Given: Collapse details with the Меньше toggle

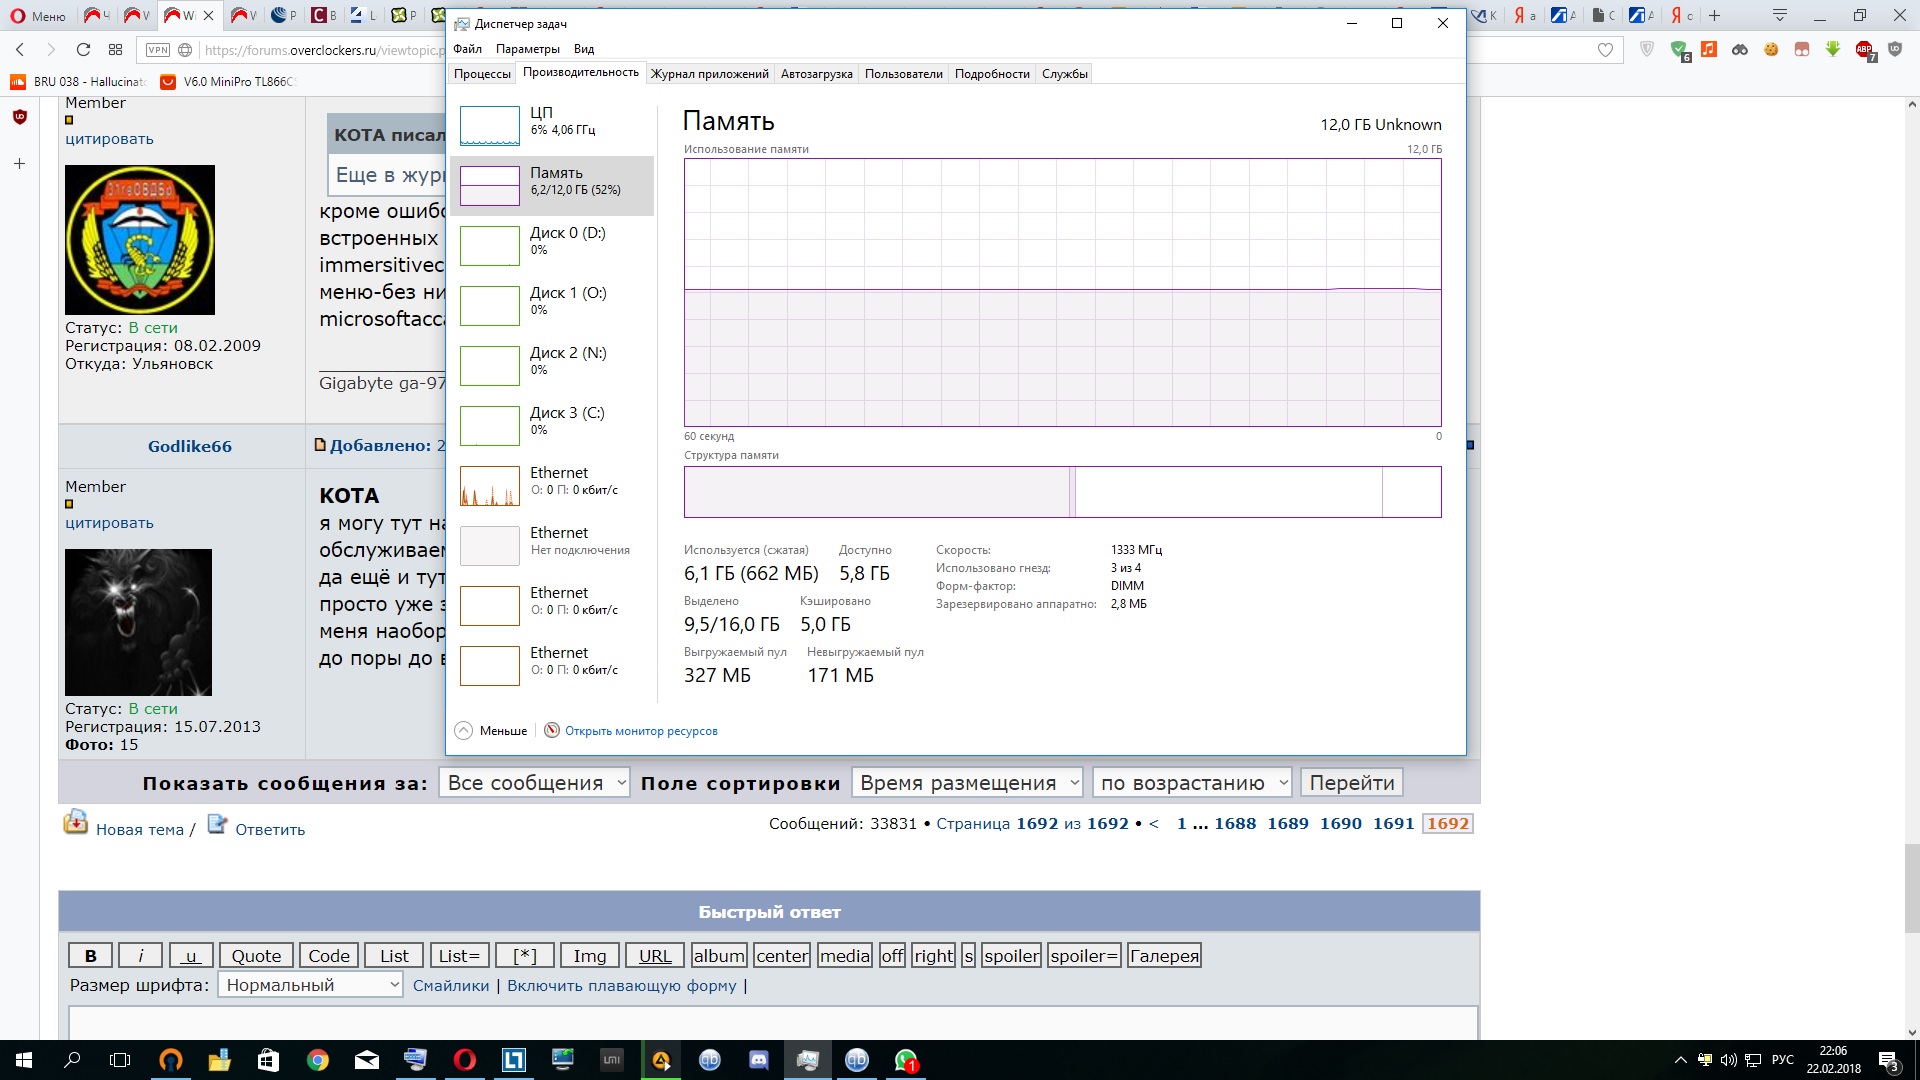Looking at the screenshot, I should tap(491, 731).
